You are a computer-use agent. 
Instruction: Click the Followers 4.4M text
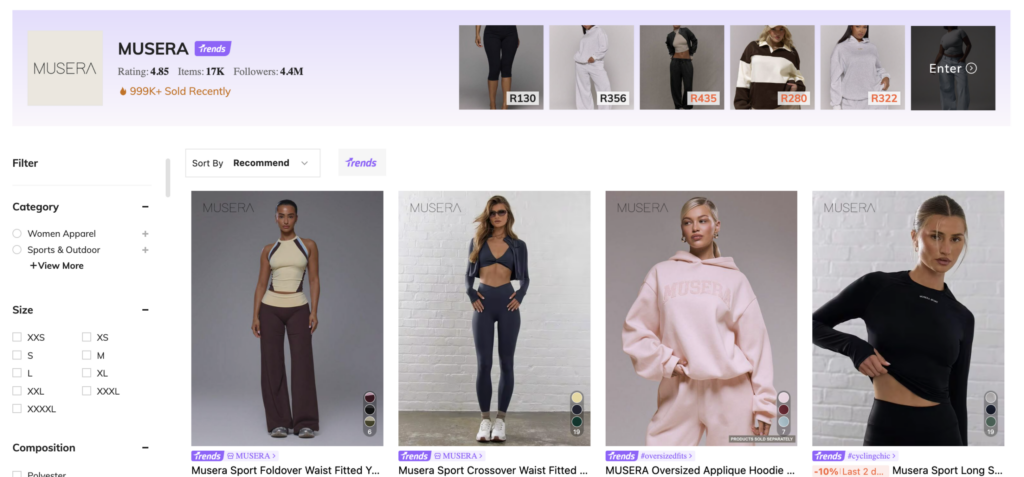coord(268,72)
